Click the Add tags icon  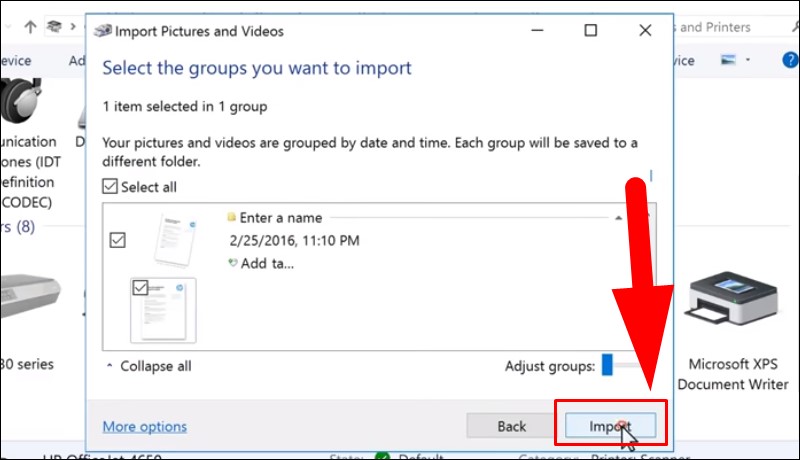tap(233, 263)
